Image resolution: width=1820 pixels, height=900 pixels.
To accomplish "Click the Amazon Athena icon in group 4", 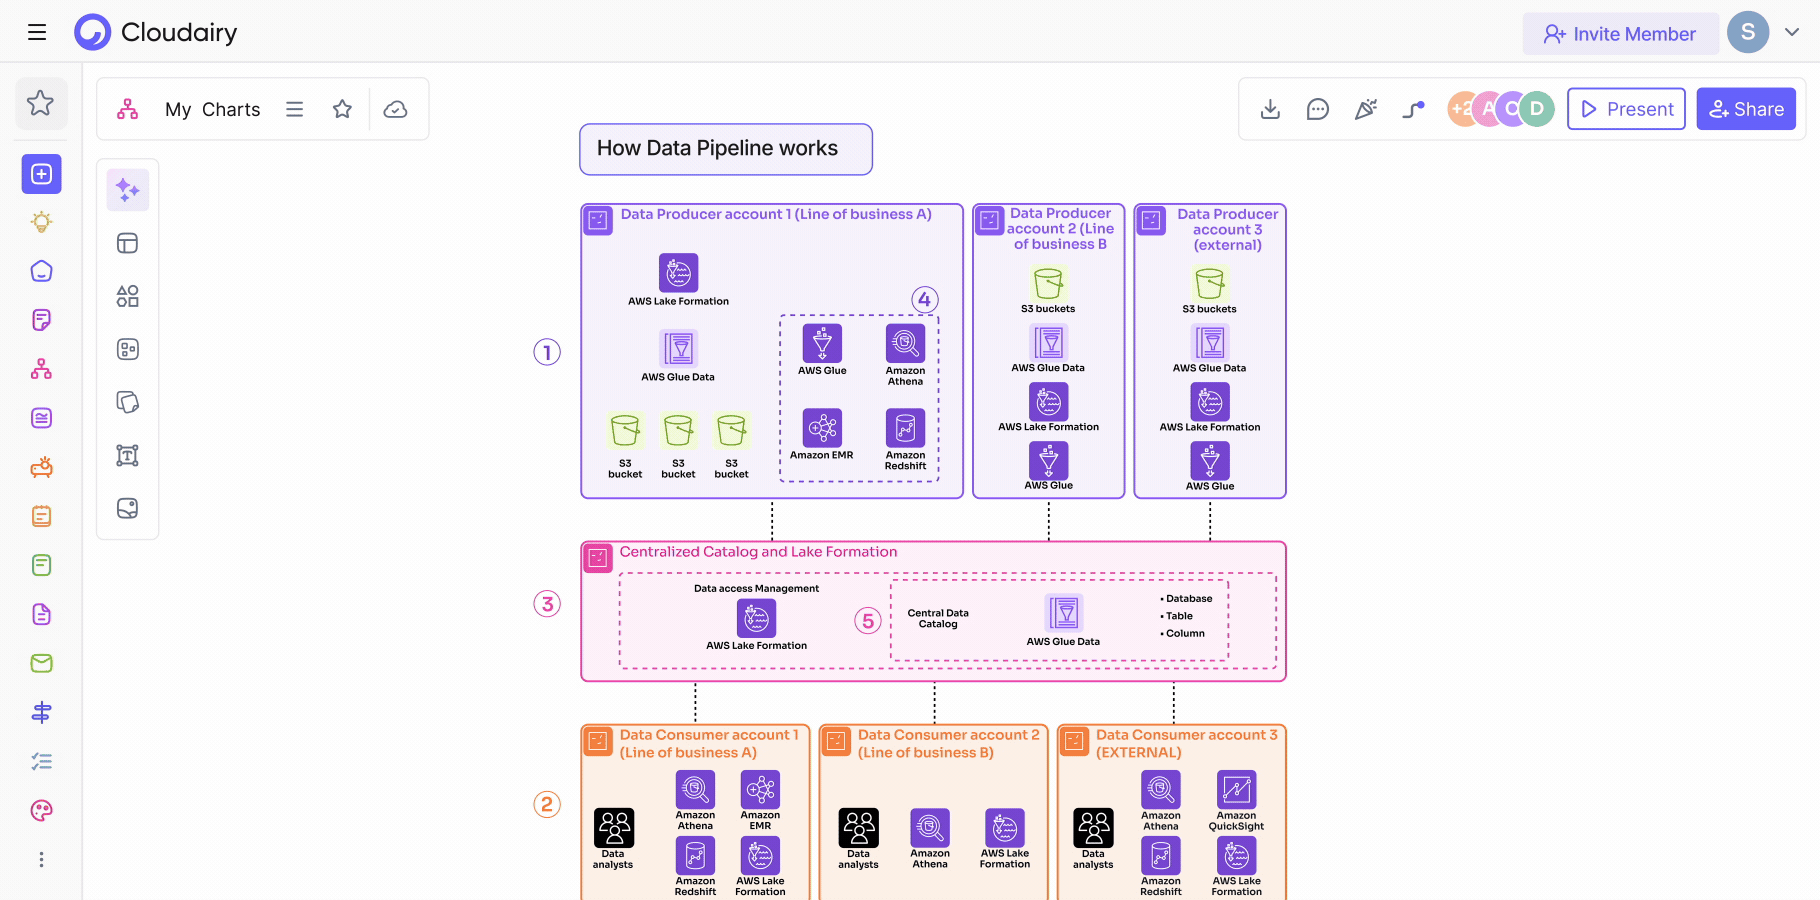I will pyautogui.click(x=905, y=343).
